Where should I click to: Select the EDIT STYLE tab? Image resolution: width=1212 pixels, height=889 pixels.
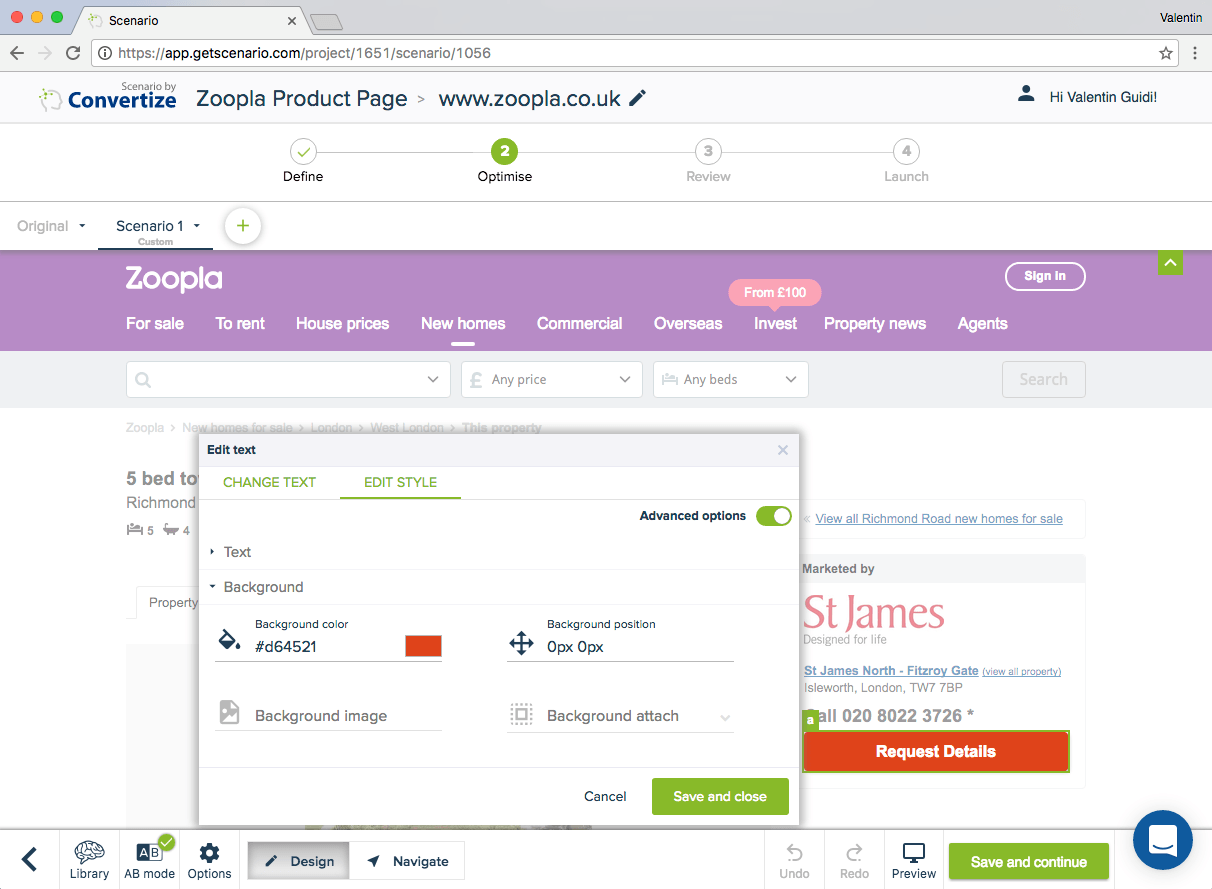pos(400,482)
